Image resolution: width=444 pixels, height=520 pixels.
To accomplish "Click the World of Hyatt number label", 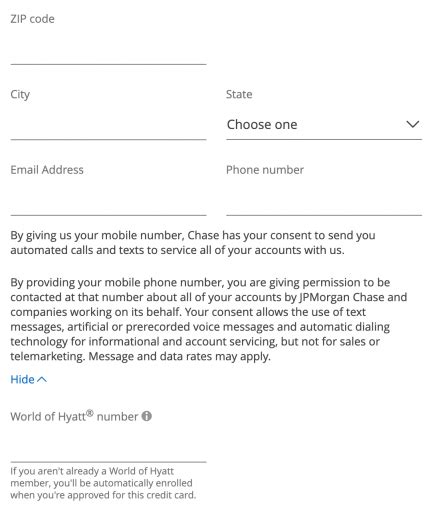I will click(74, 416).
